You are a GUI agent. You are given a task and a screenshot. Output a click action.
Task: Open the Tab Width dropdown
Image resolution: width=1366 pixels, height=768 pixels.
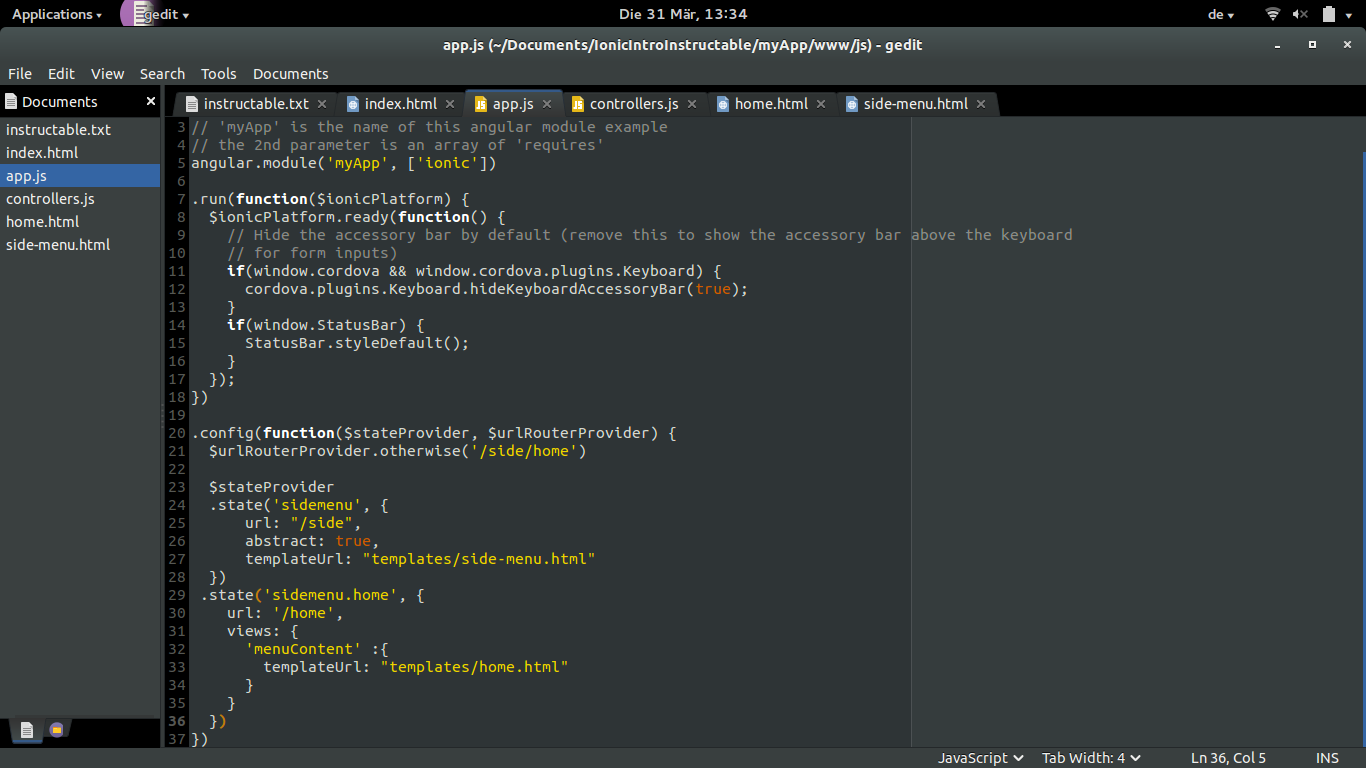(1090, 757)
